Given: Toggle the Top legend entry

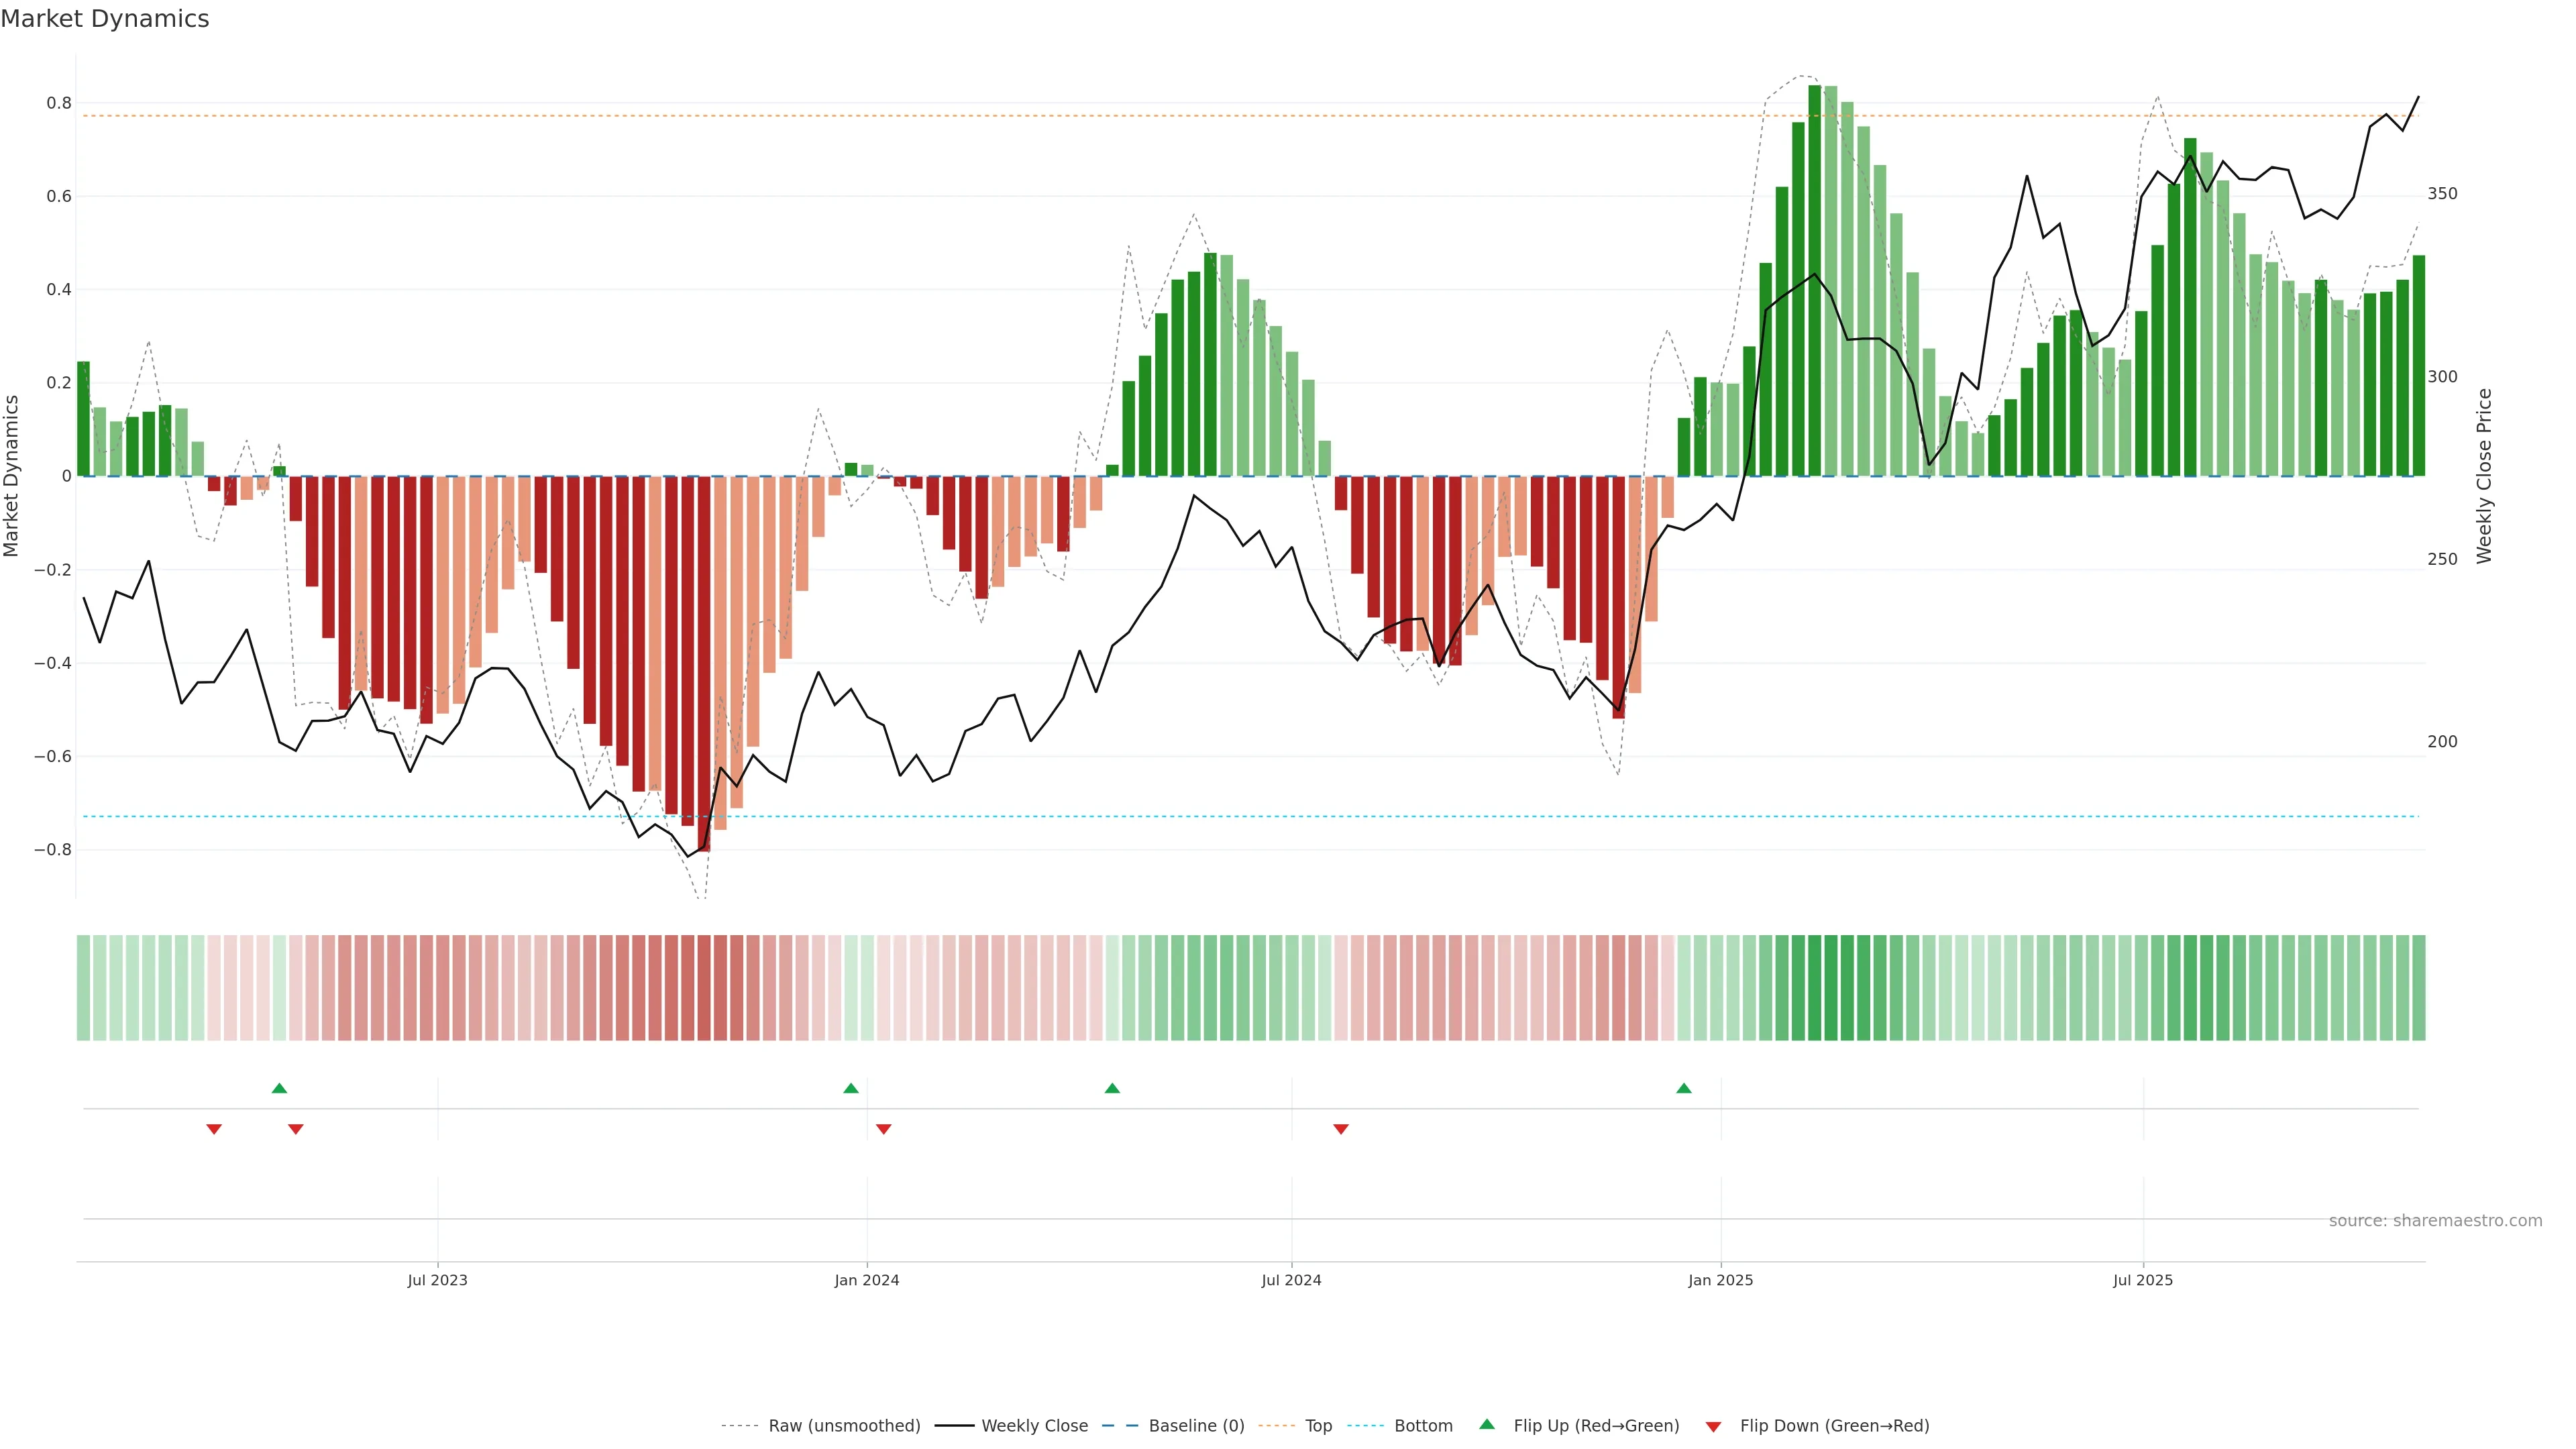Looking at the screenshot, I should pos(1318,1426).
